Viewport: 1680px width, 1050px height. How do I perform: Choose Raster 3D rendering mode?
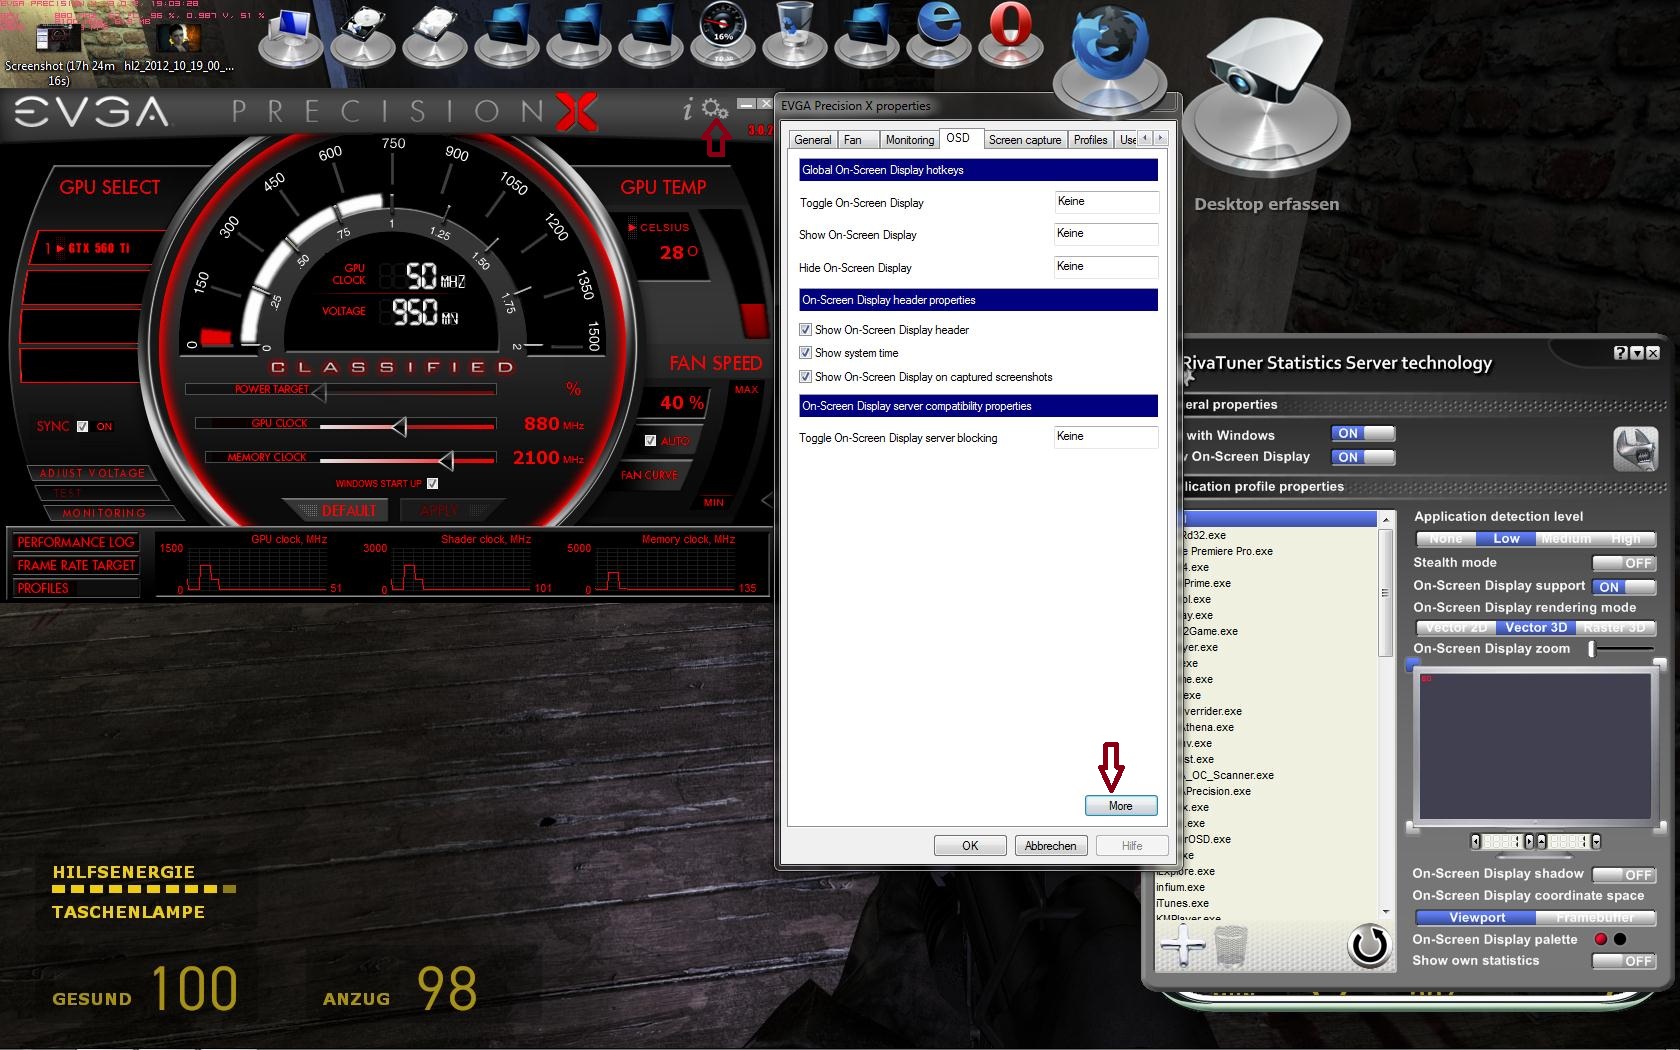pyautogui.click(x=1614, y=628)
